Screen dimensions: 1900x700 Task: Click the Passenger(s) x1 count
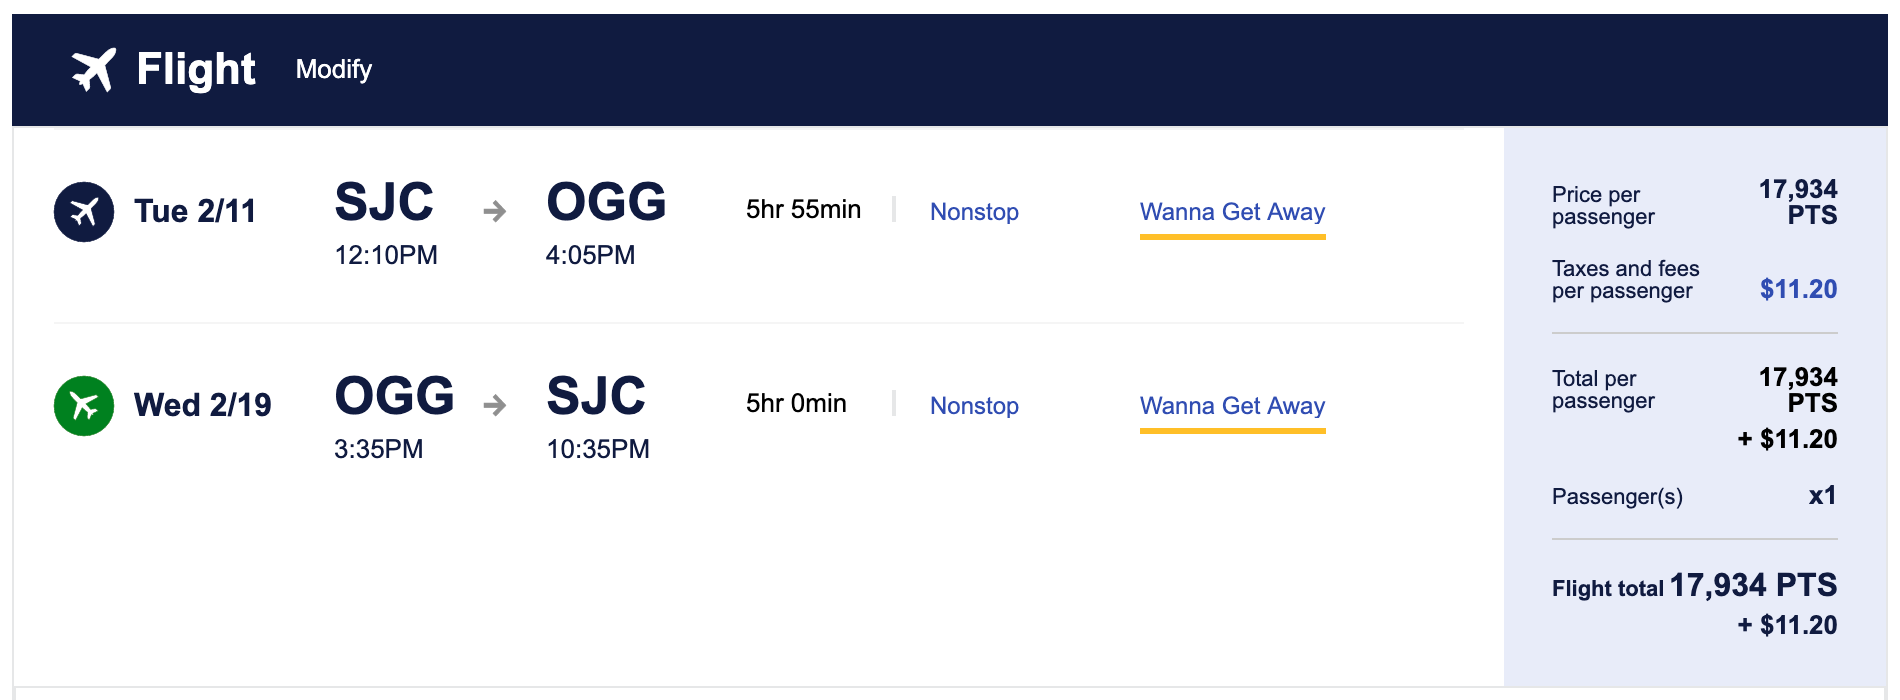pyautogui.click(x=1822, y=495)
